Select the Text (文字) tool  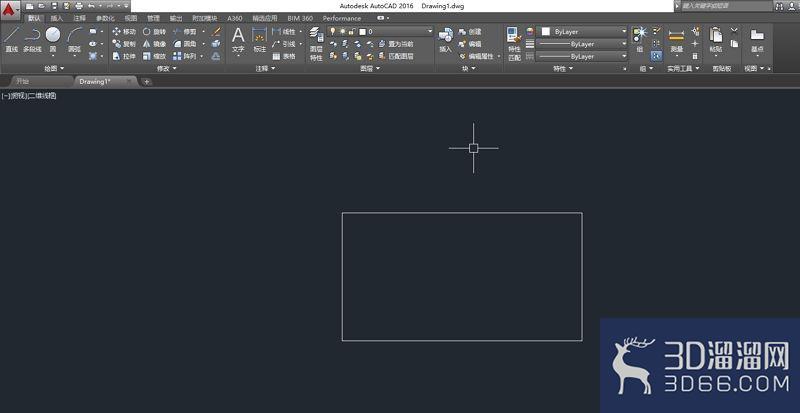tap(238, 40)
